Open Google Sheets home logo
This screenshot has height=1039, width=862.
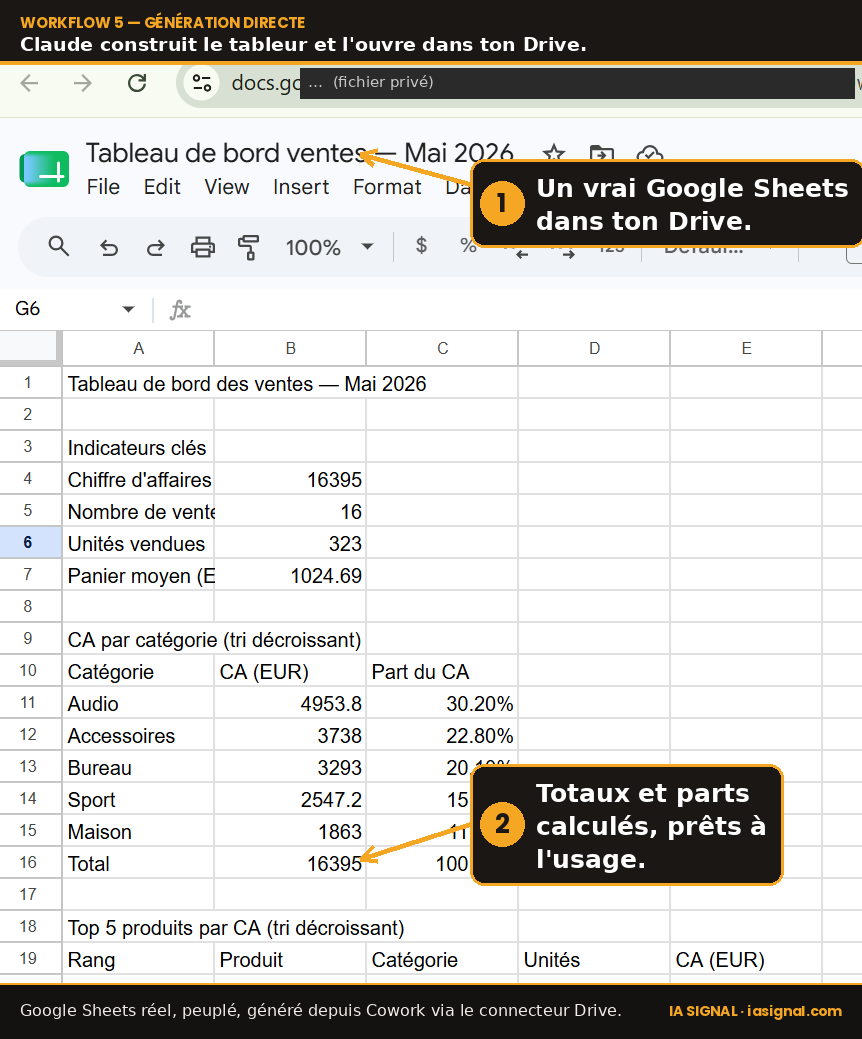pos(44,168)
